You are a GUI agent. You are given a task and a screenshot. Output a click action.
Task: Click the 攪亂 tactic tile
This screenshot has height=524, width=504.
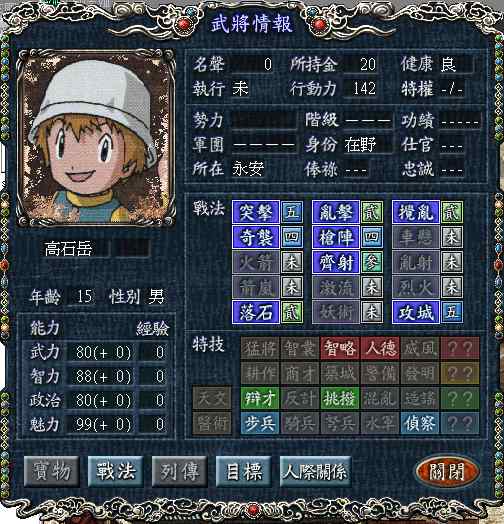[415, 212]
